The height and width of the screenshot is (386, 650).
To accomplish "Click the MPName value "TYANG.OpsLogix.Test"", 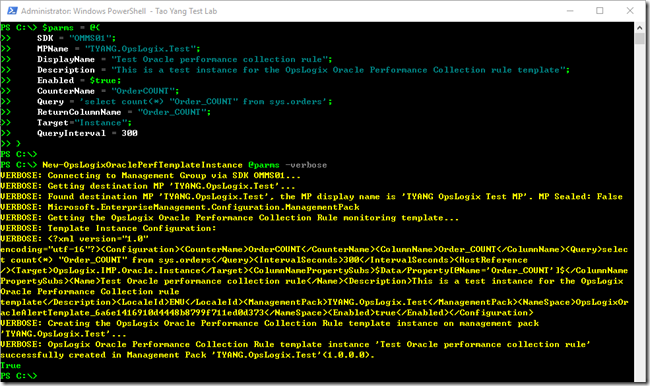I will [x=140, y=49].
